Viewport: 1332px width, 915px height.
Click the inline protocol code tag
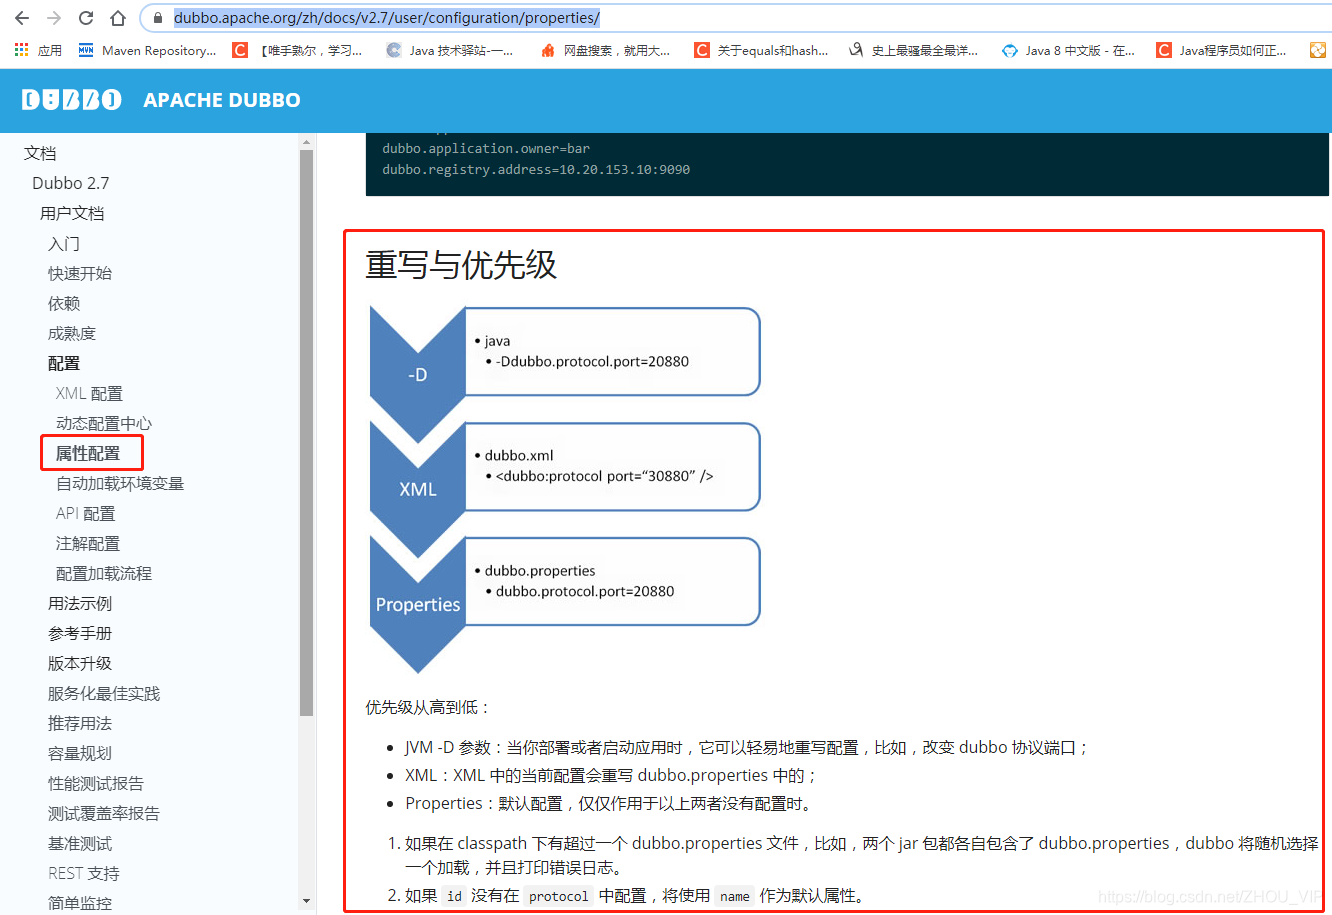pyautogui.click(x=558, y=896)
